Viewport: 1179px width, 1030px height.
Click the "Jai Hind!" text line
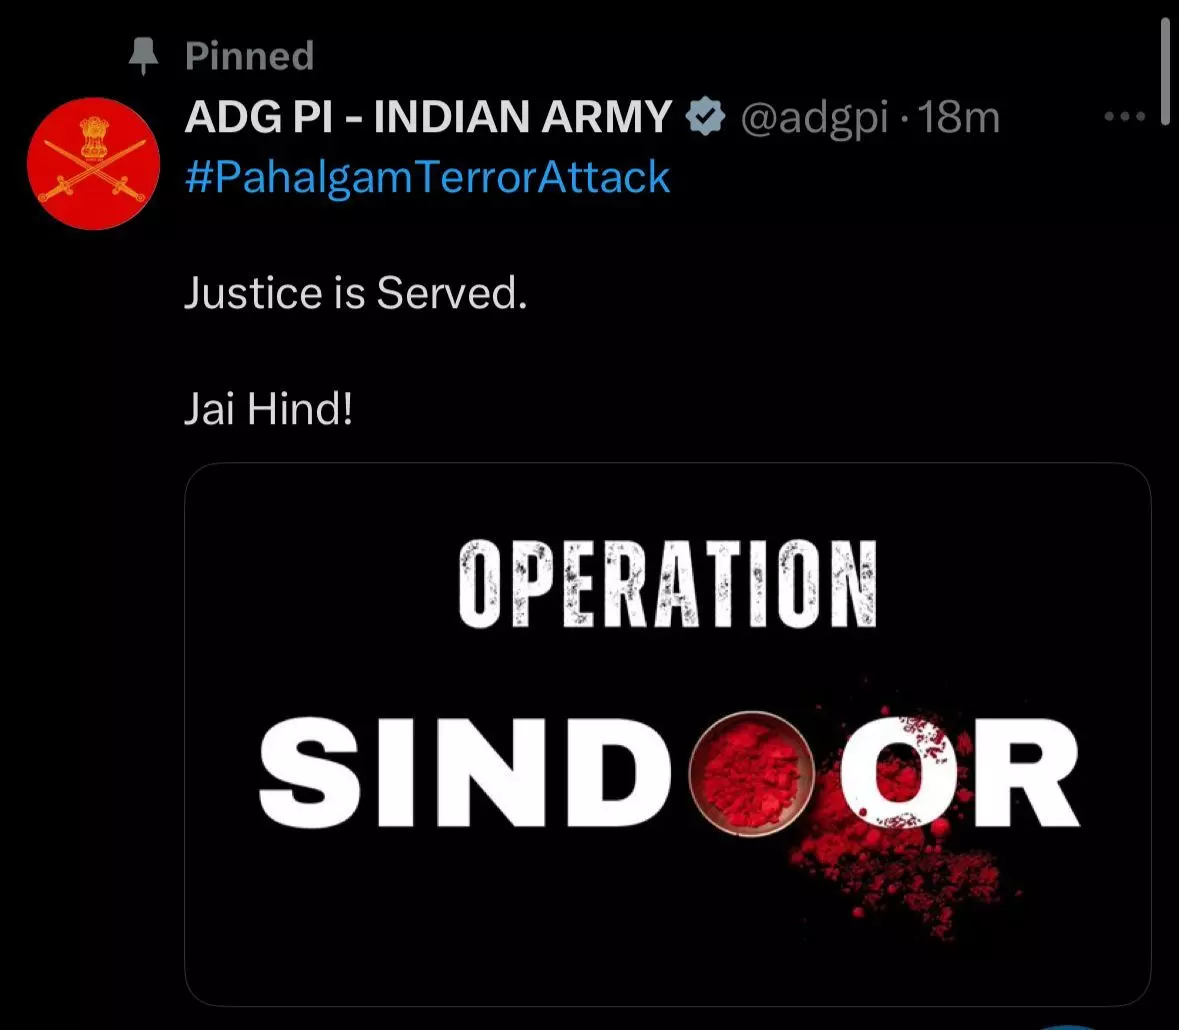point(268,409)
